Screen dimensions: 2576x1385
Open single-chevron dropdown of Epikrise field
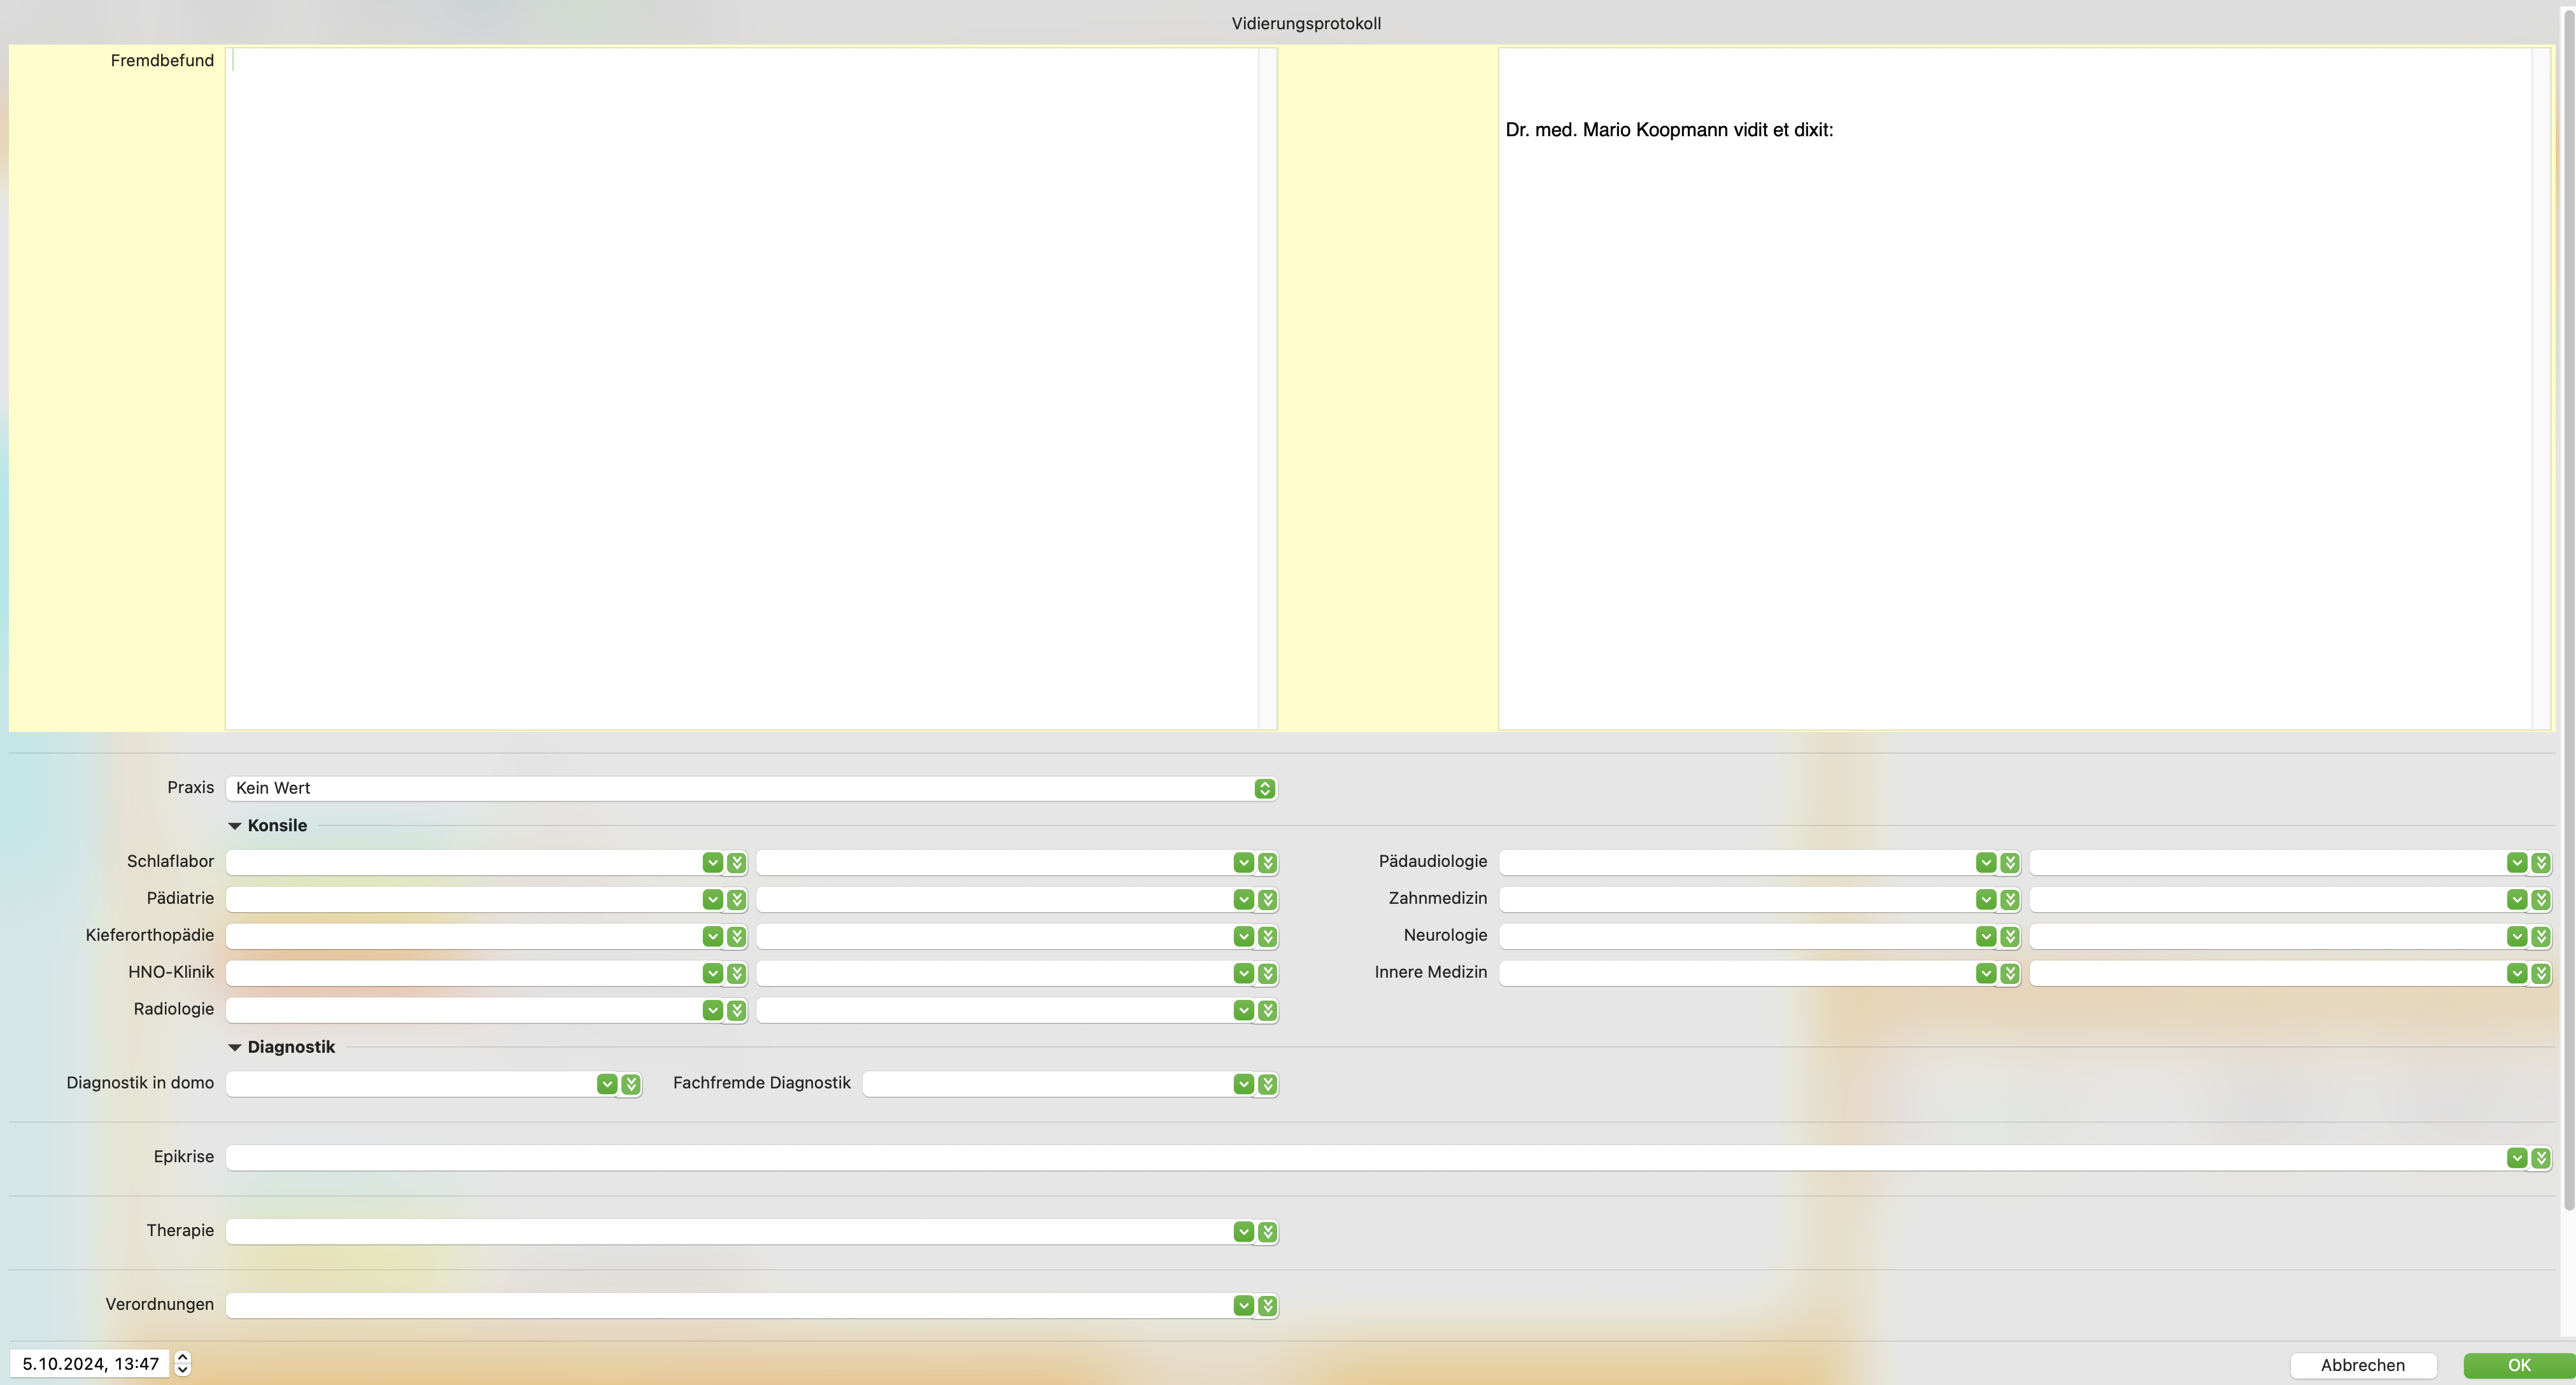pyautogui.click(x=2516, y=1158)
